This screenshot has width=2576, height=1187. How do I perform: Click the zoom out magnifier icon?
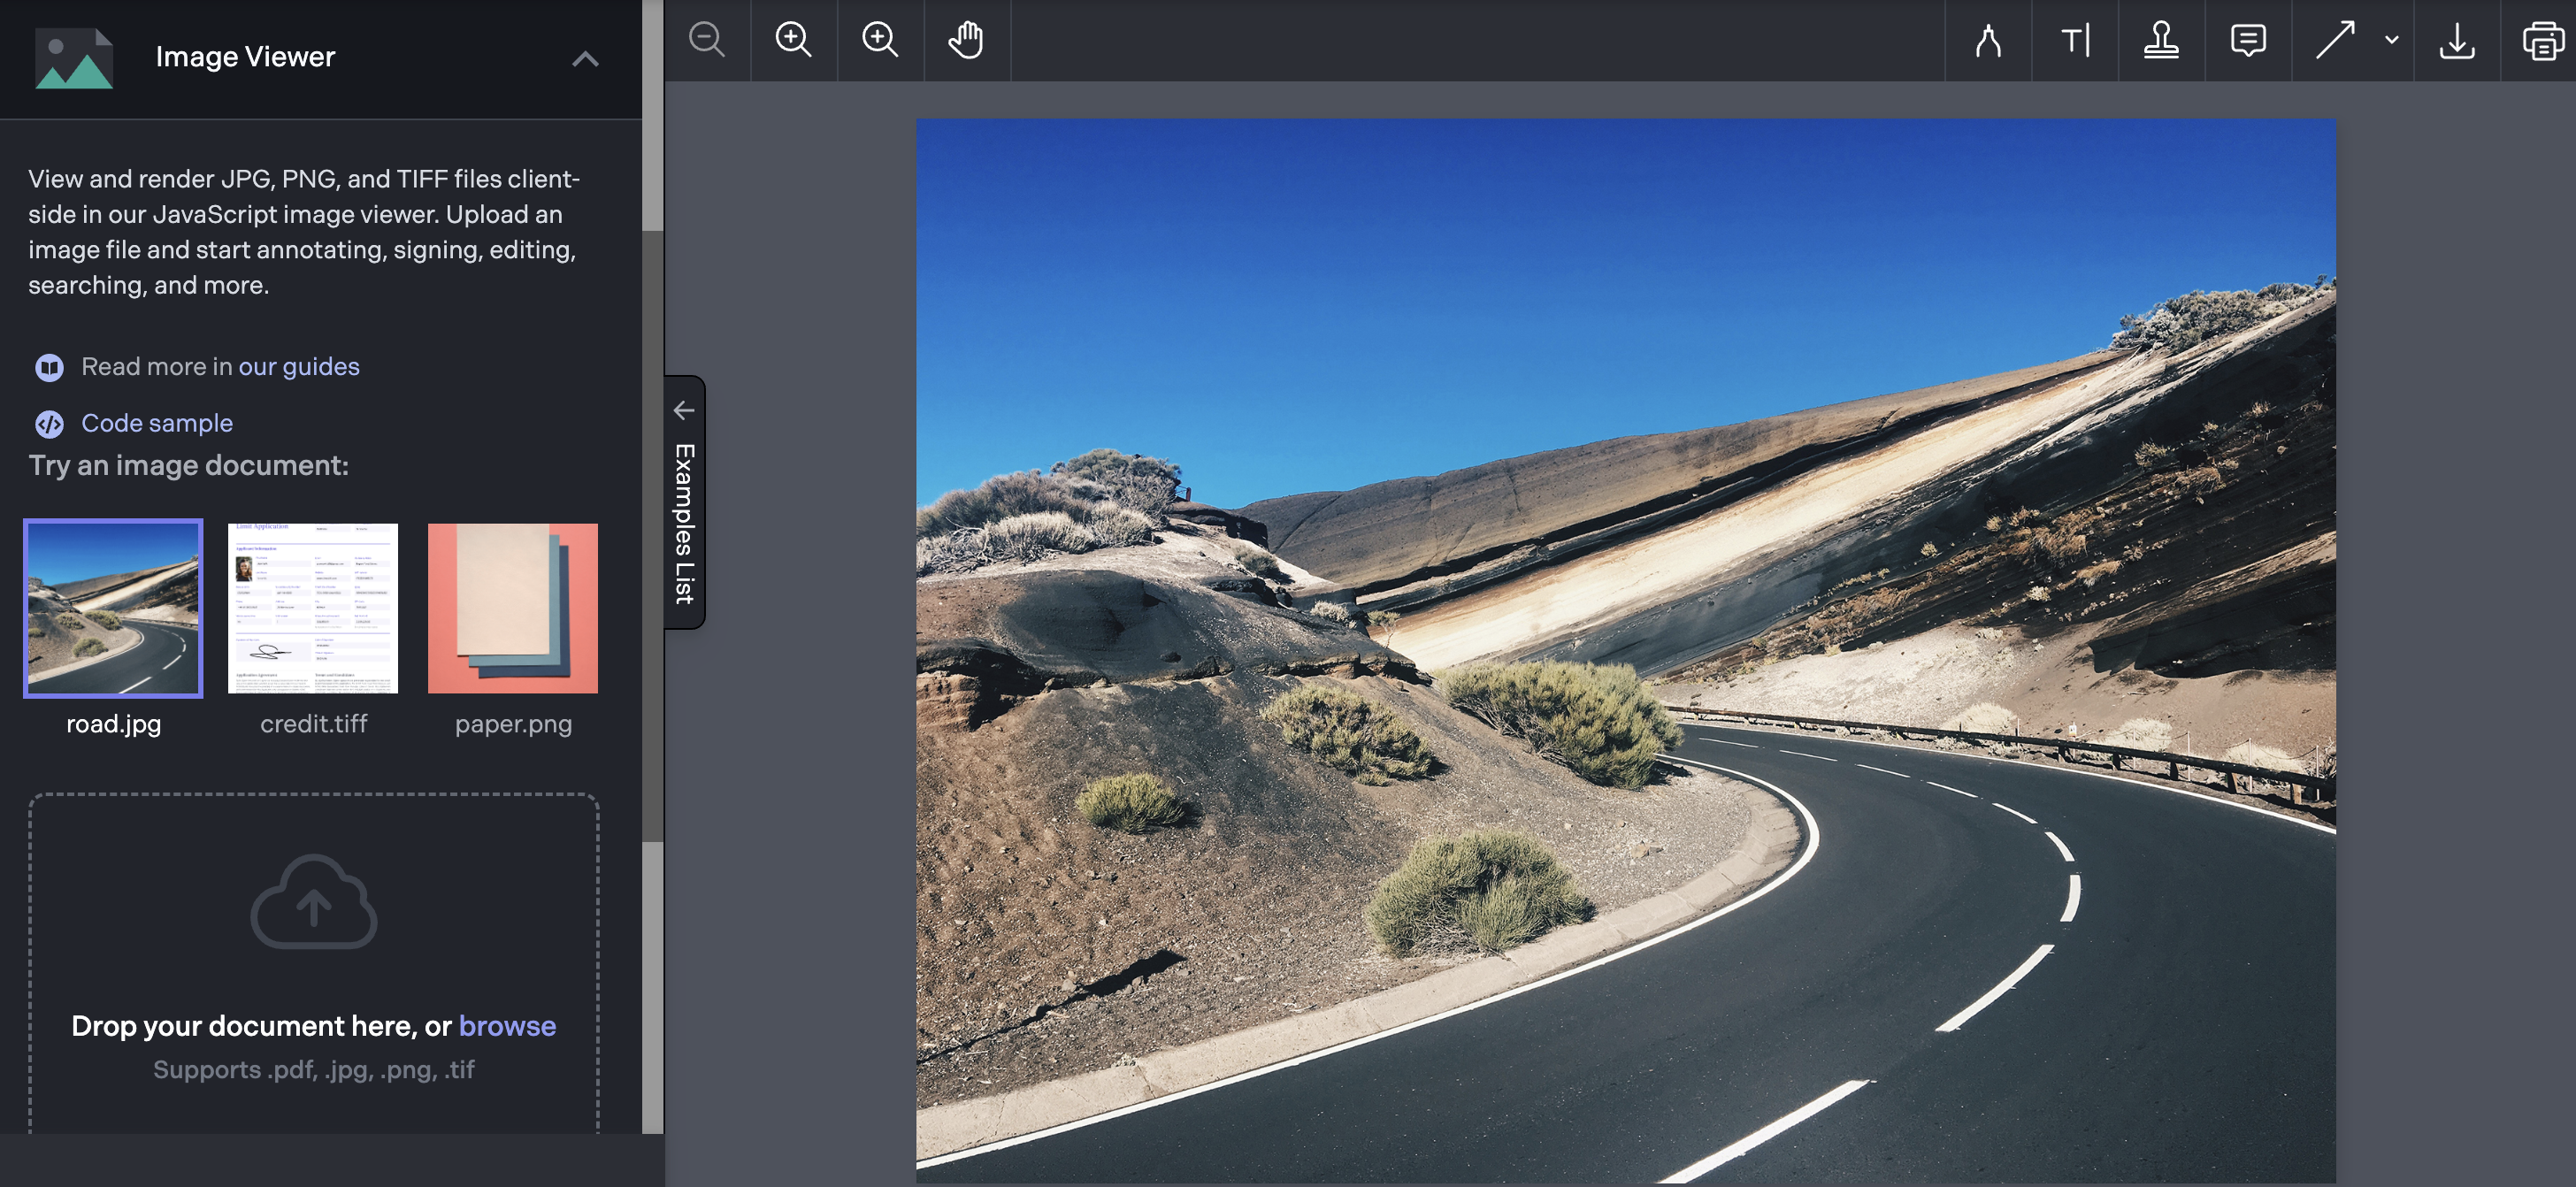pos(707,40)
